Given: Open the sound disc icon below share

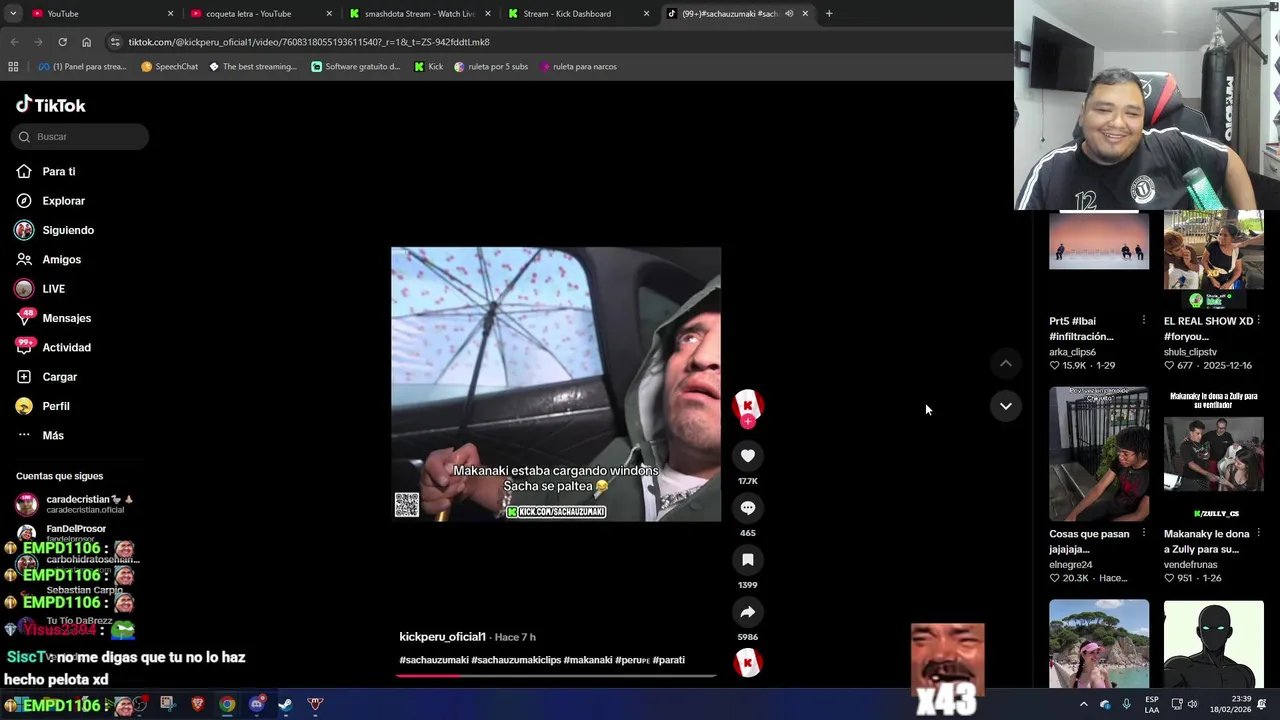Looking at the screenshot, I should click(x=747, y=663).
